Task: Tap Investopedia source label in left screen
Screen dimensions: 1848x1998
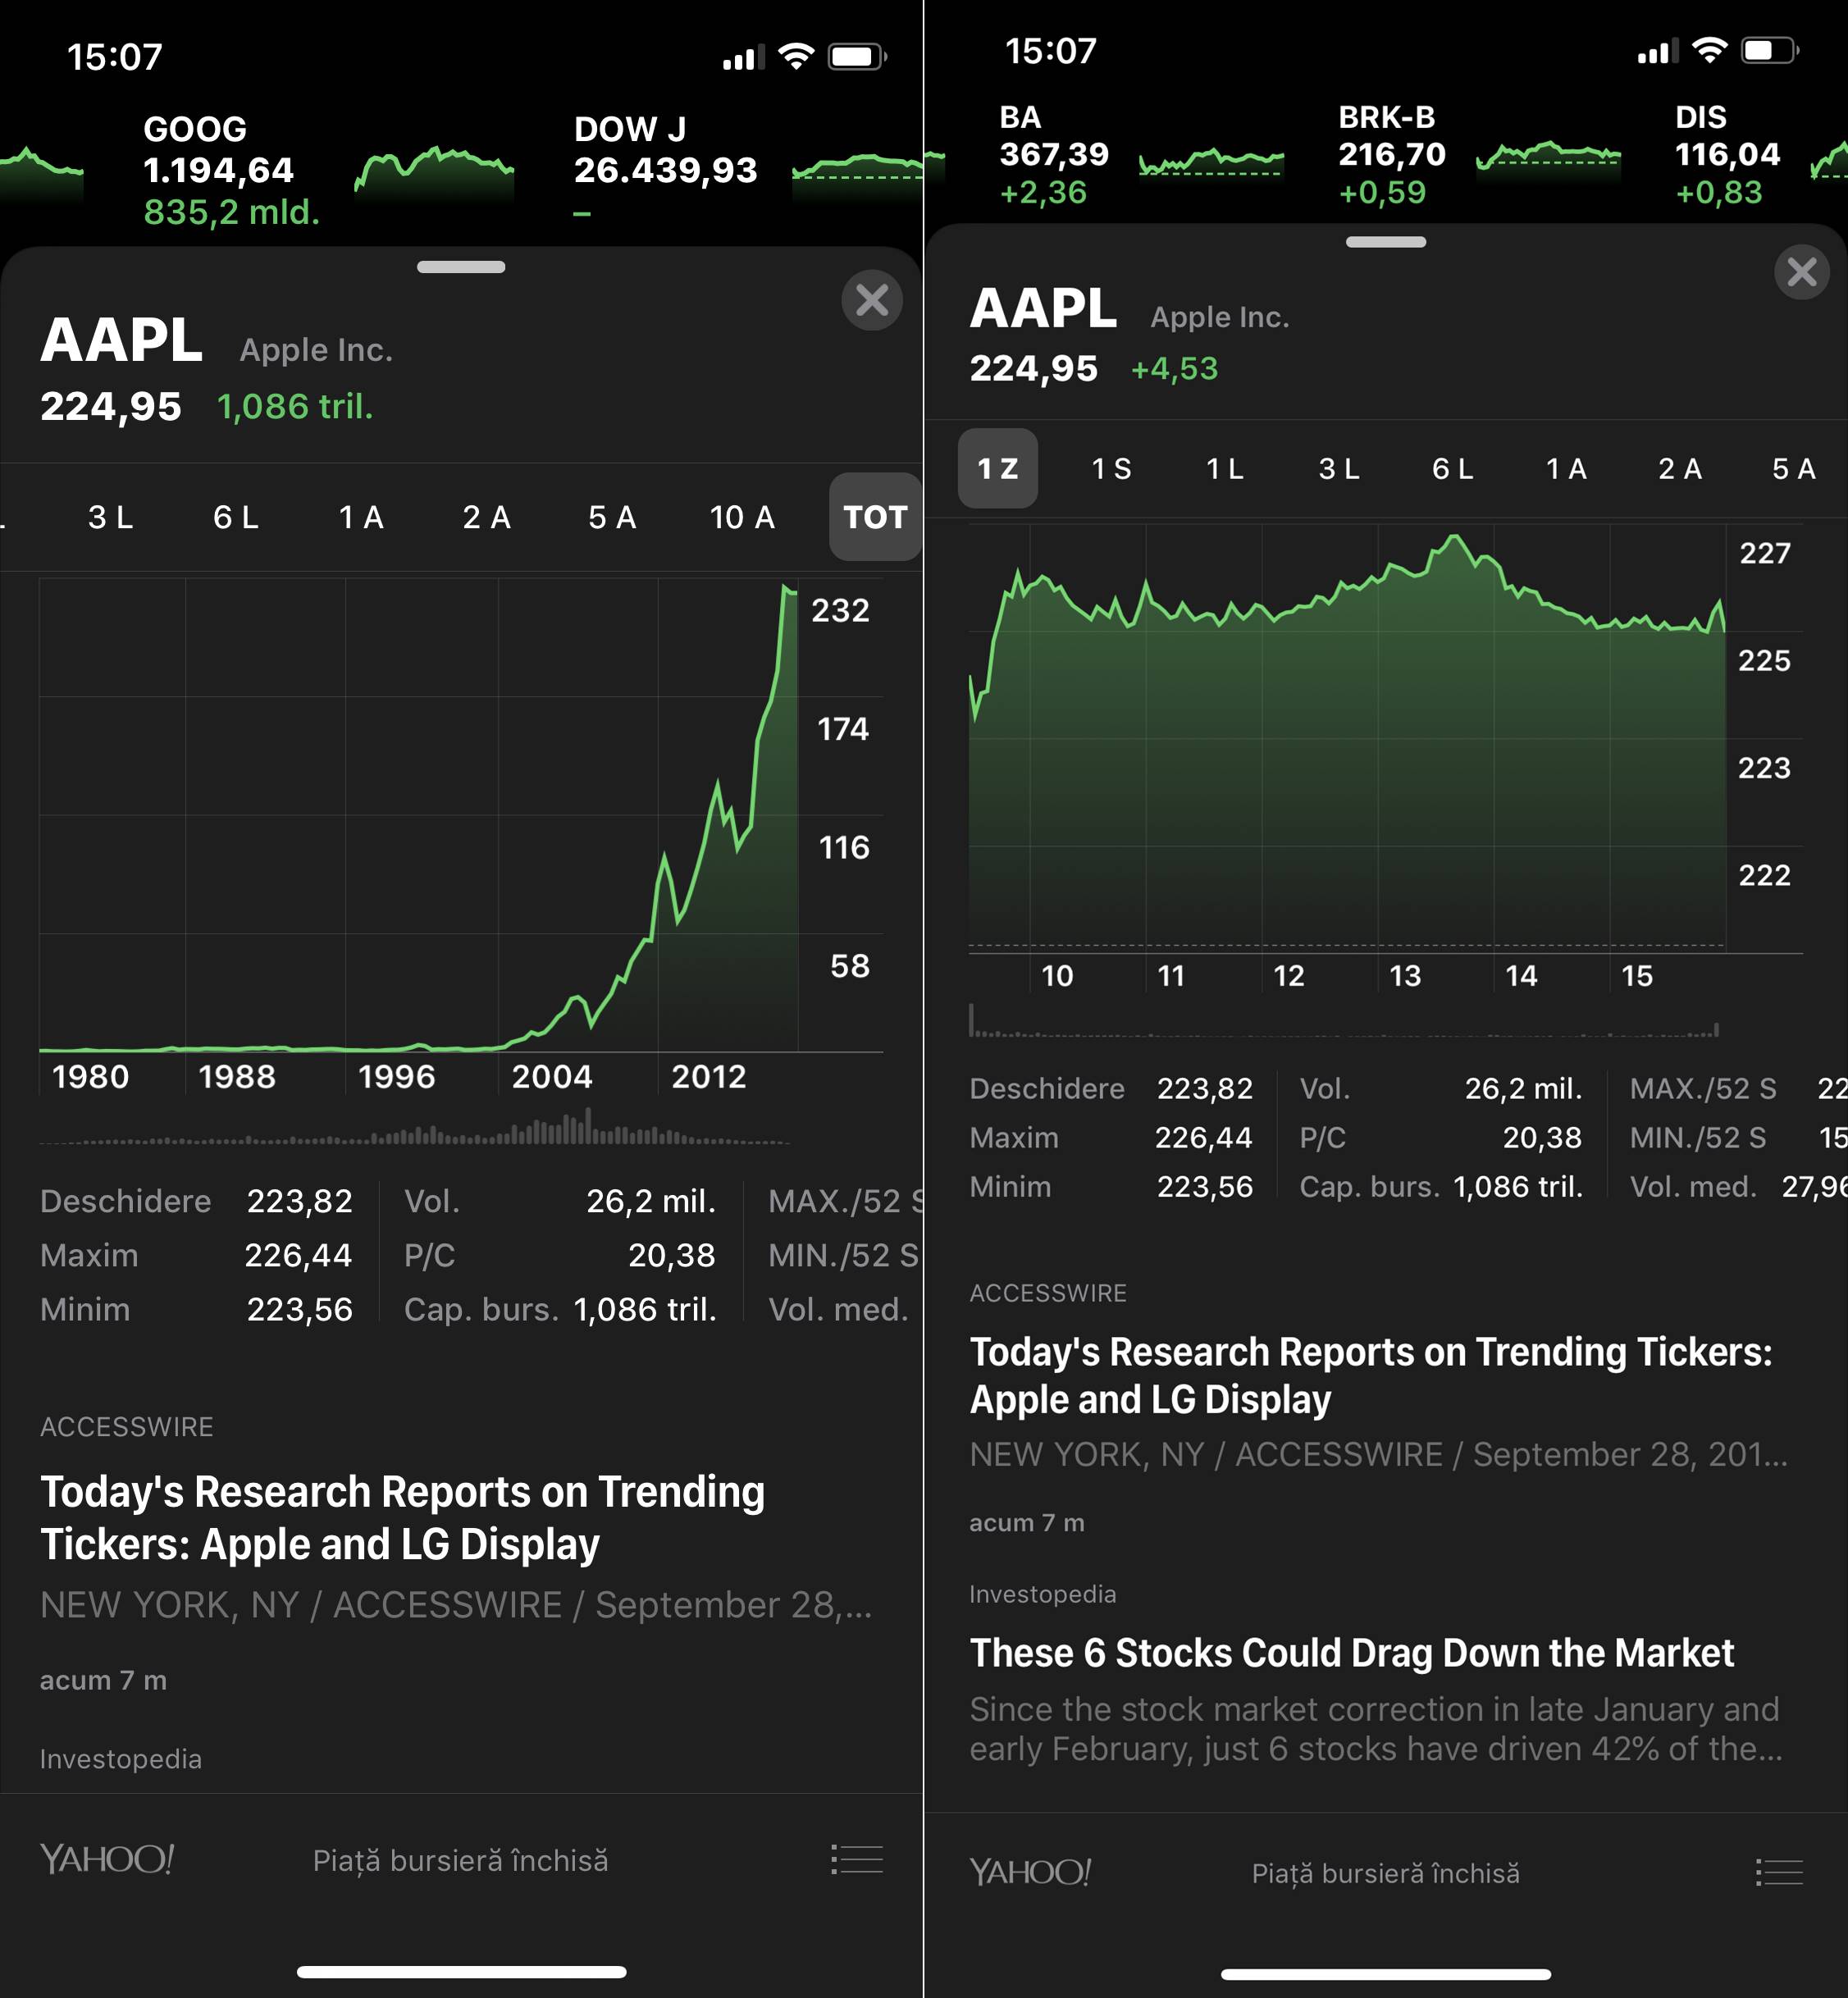Action: pos(120,1759)
